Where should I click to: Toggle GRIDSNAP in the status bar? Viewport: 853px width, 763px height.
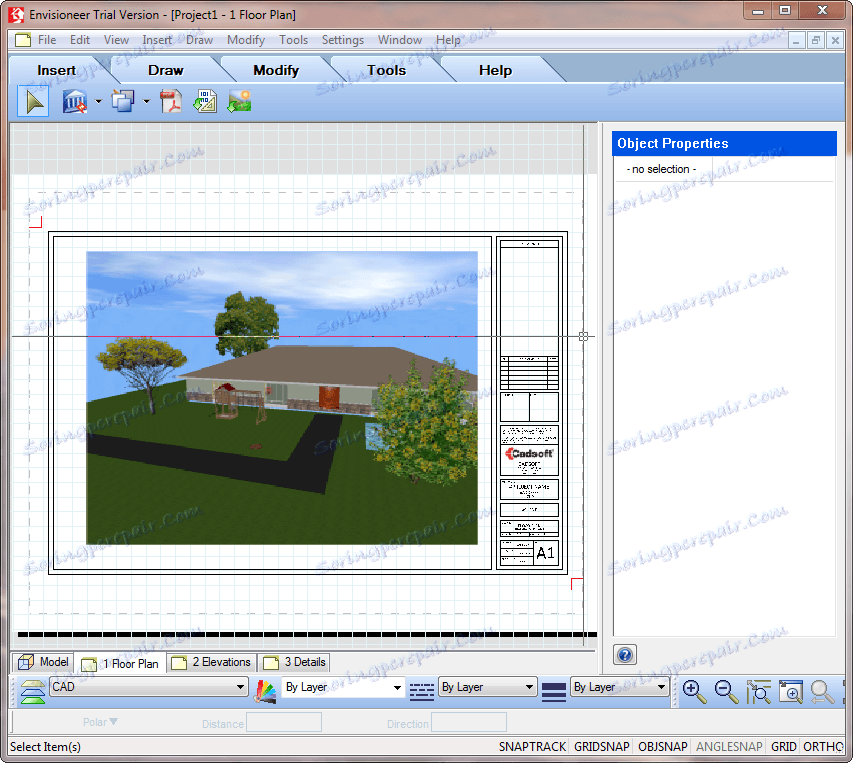[x=601, y=747]
